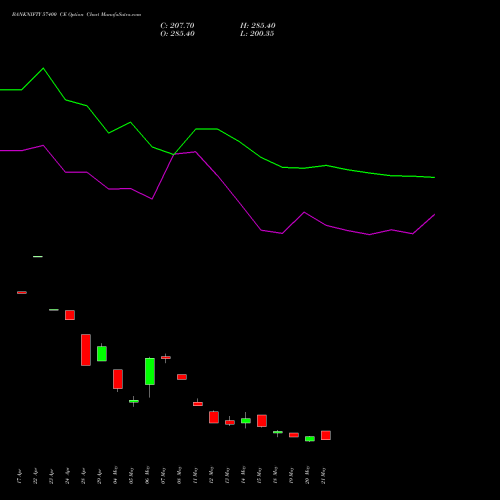Select the red candle for 12 May
Viewport: 500px width, 500px height.
click(214, 417)
